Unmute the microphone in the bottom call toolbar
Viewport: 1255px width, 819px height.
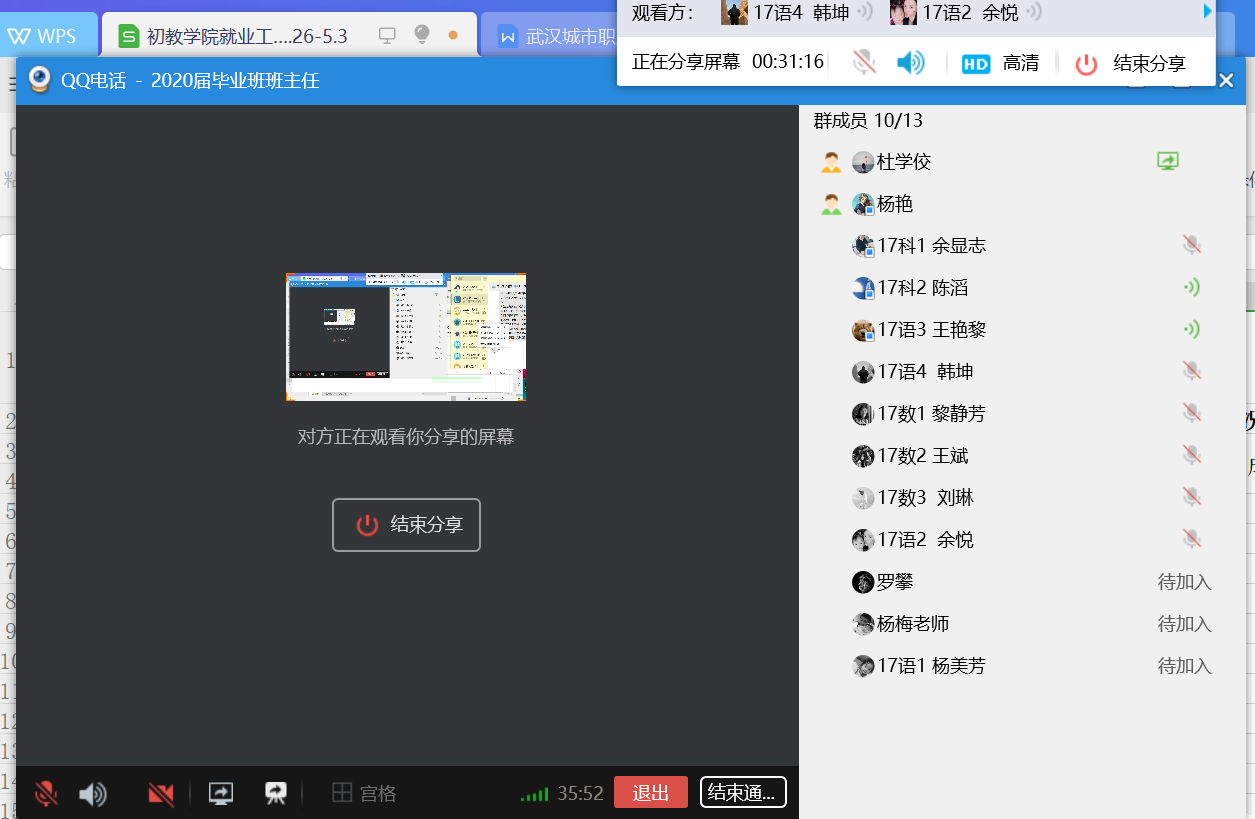pyautogui.click(x=46, y=794)
